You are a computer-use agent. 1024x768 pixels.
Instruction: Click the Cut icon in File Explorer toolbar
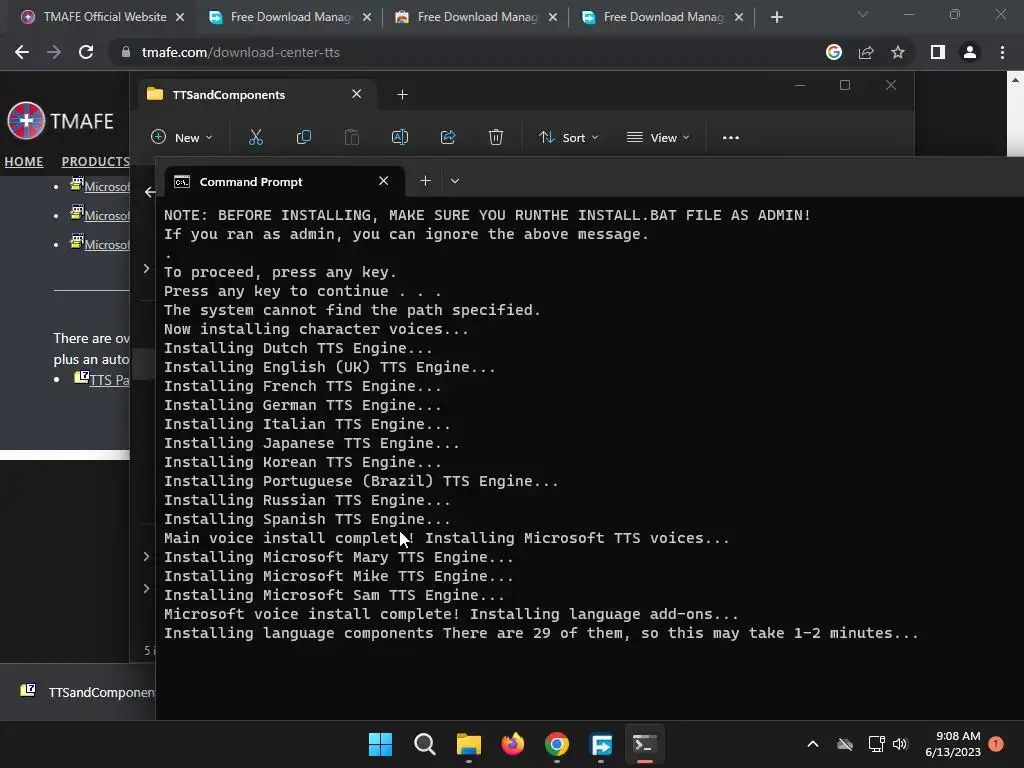tap(255, 137)
